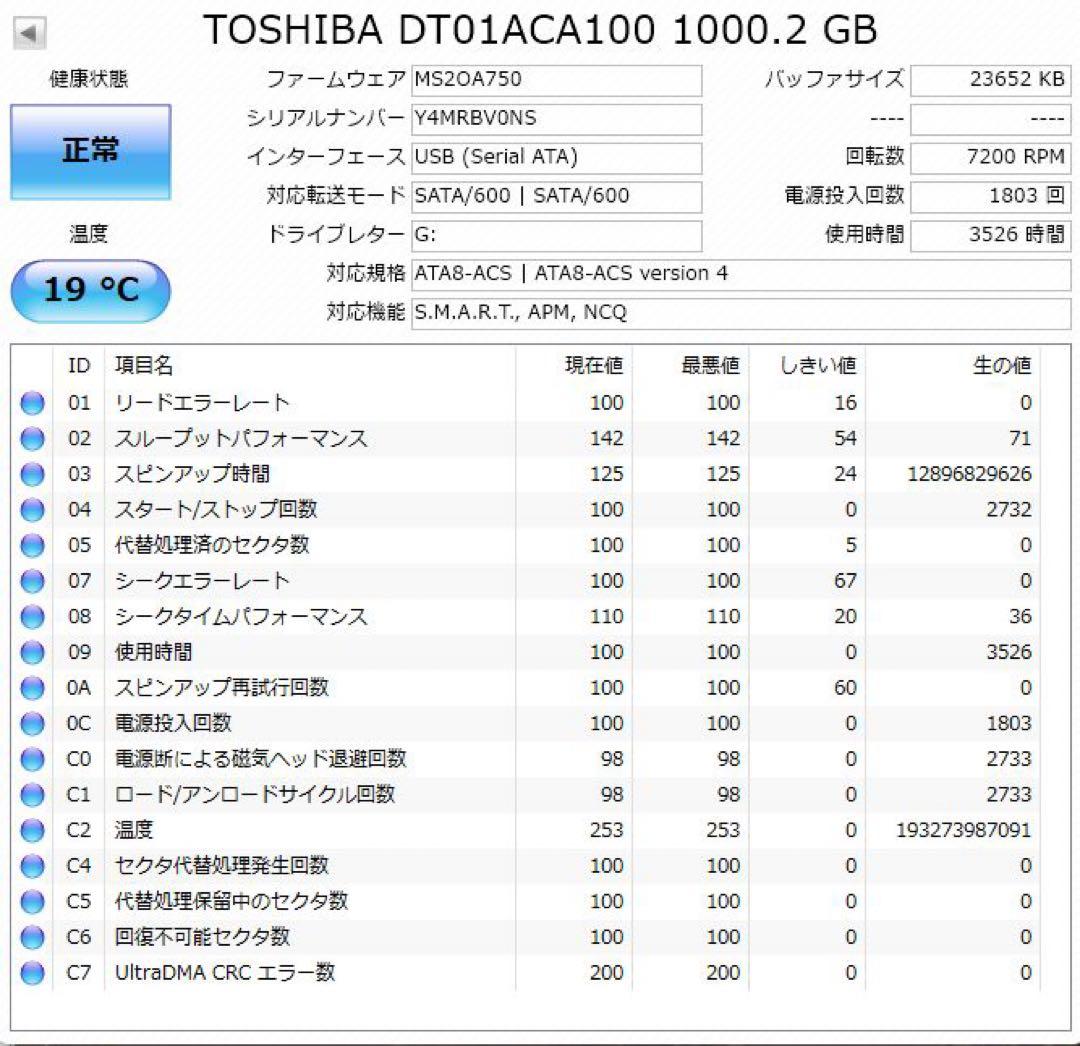Screen dimensions: 1080x1046
Task: Go to previous disk with the left arrow
Action: point(30,32)
